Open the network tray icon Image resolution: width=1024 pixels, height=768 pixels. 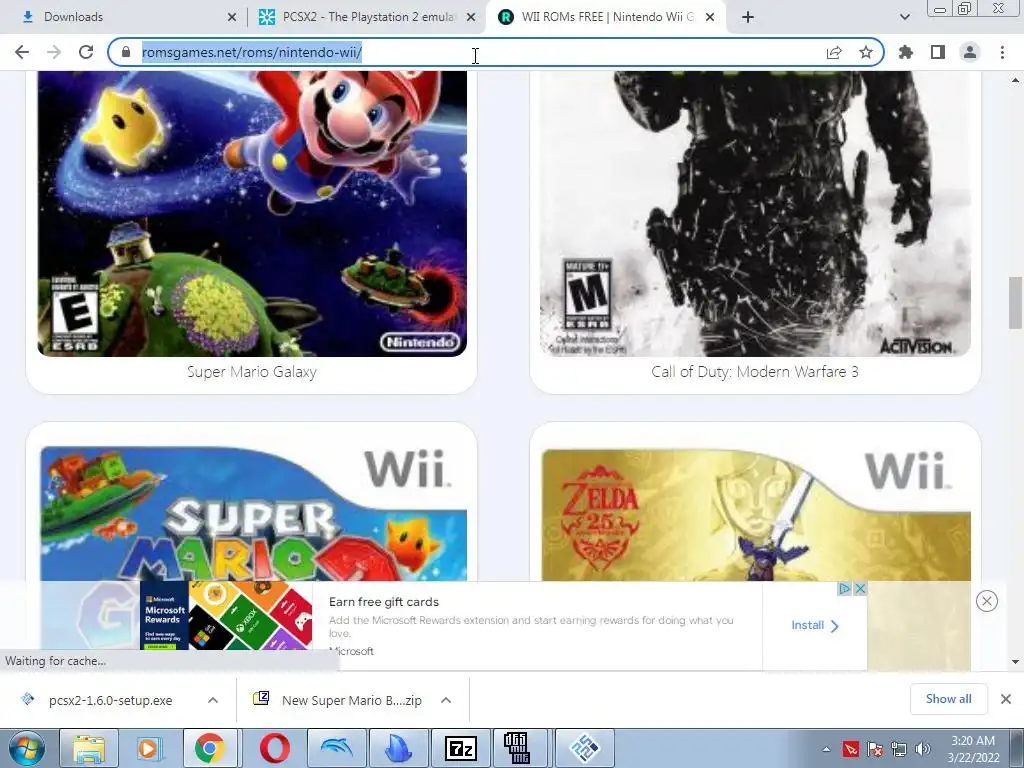[899, 749]
